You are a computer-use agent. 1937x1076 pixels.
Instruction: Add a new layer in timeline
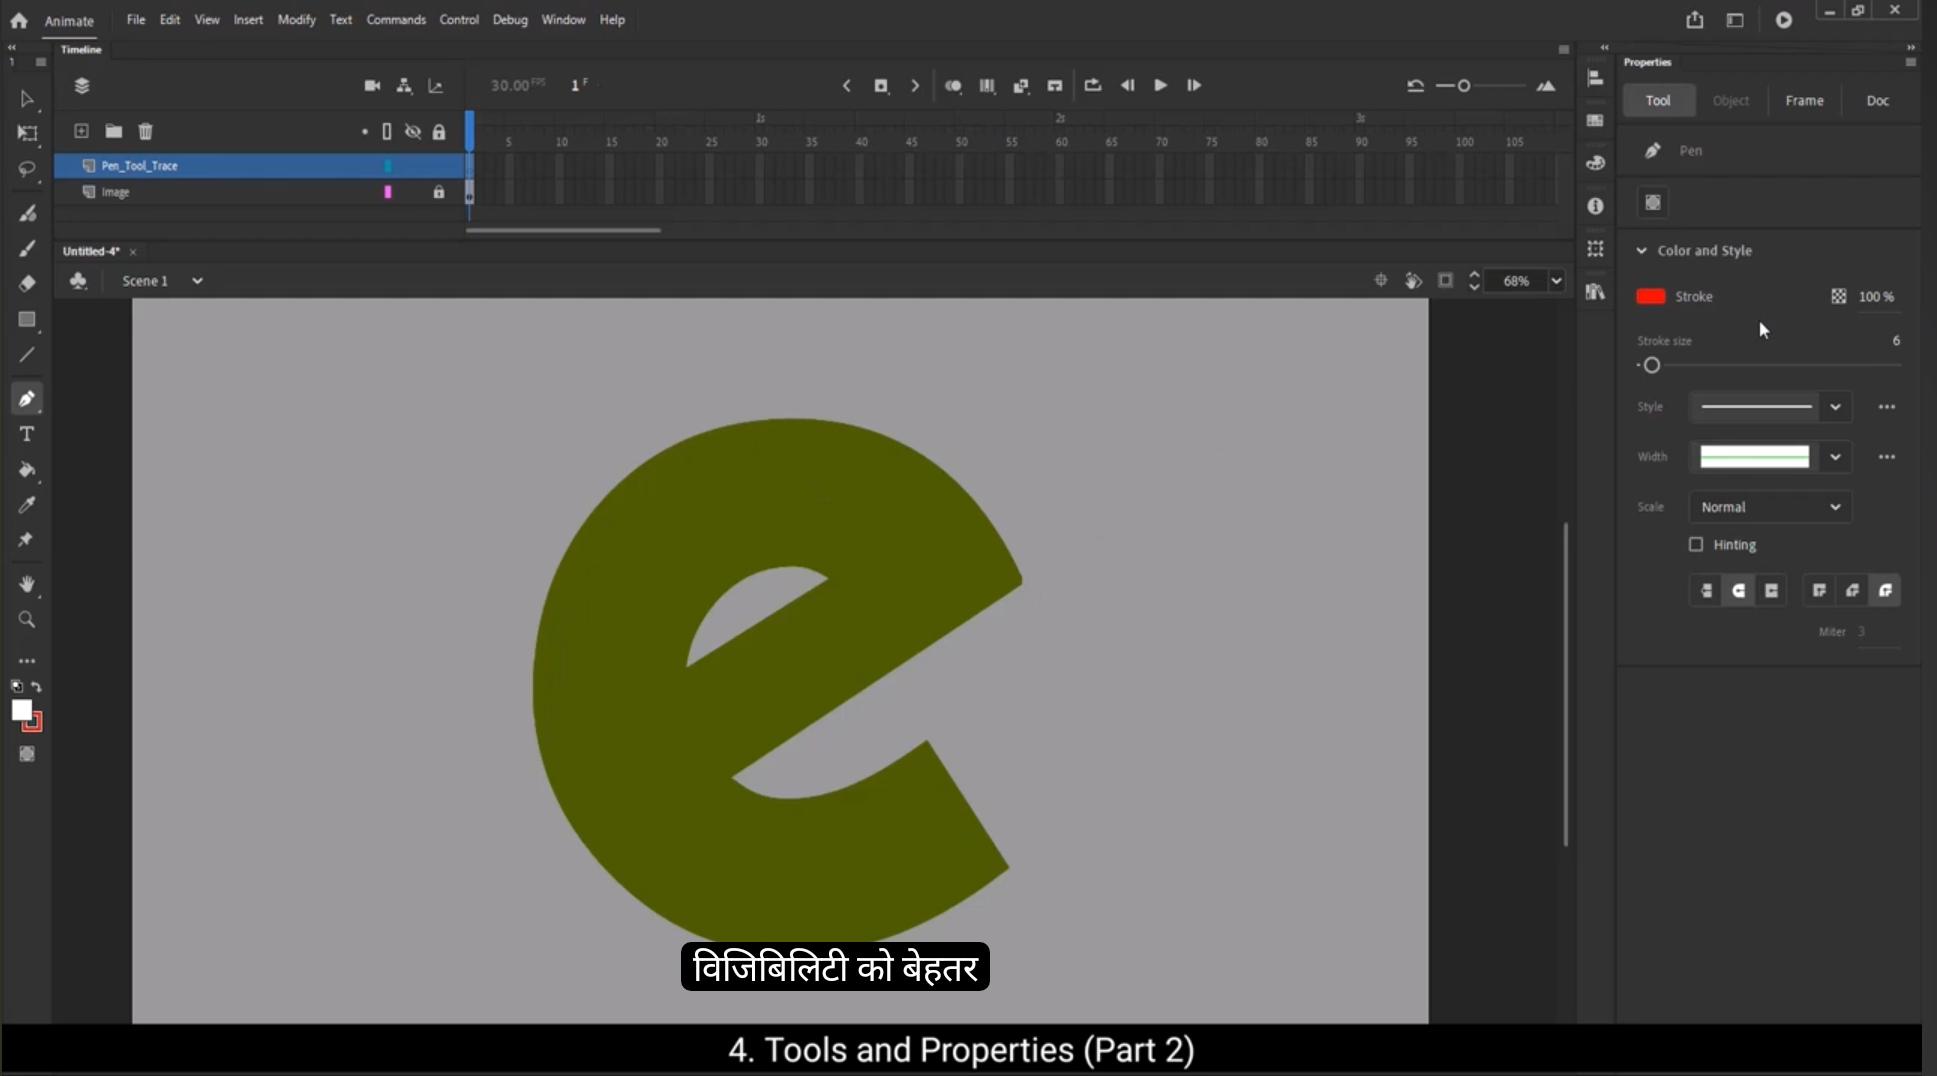[81, 131]
